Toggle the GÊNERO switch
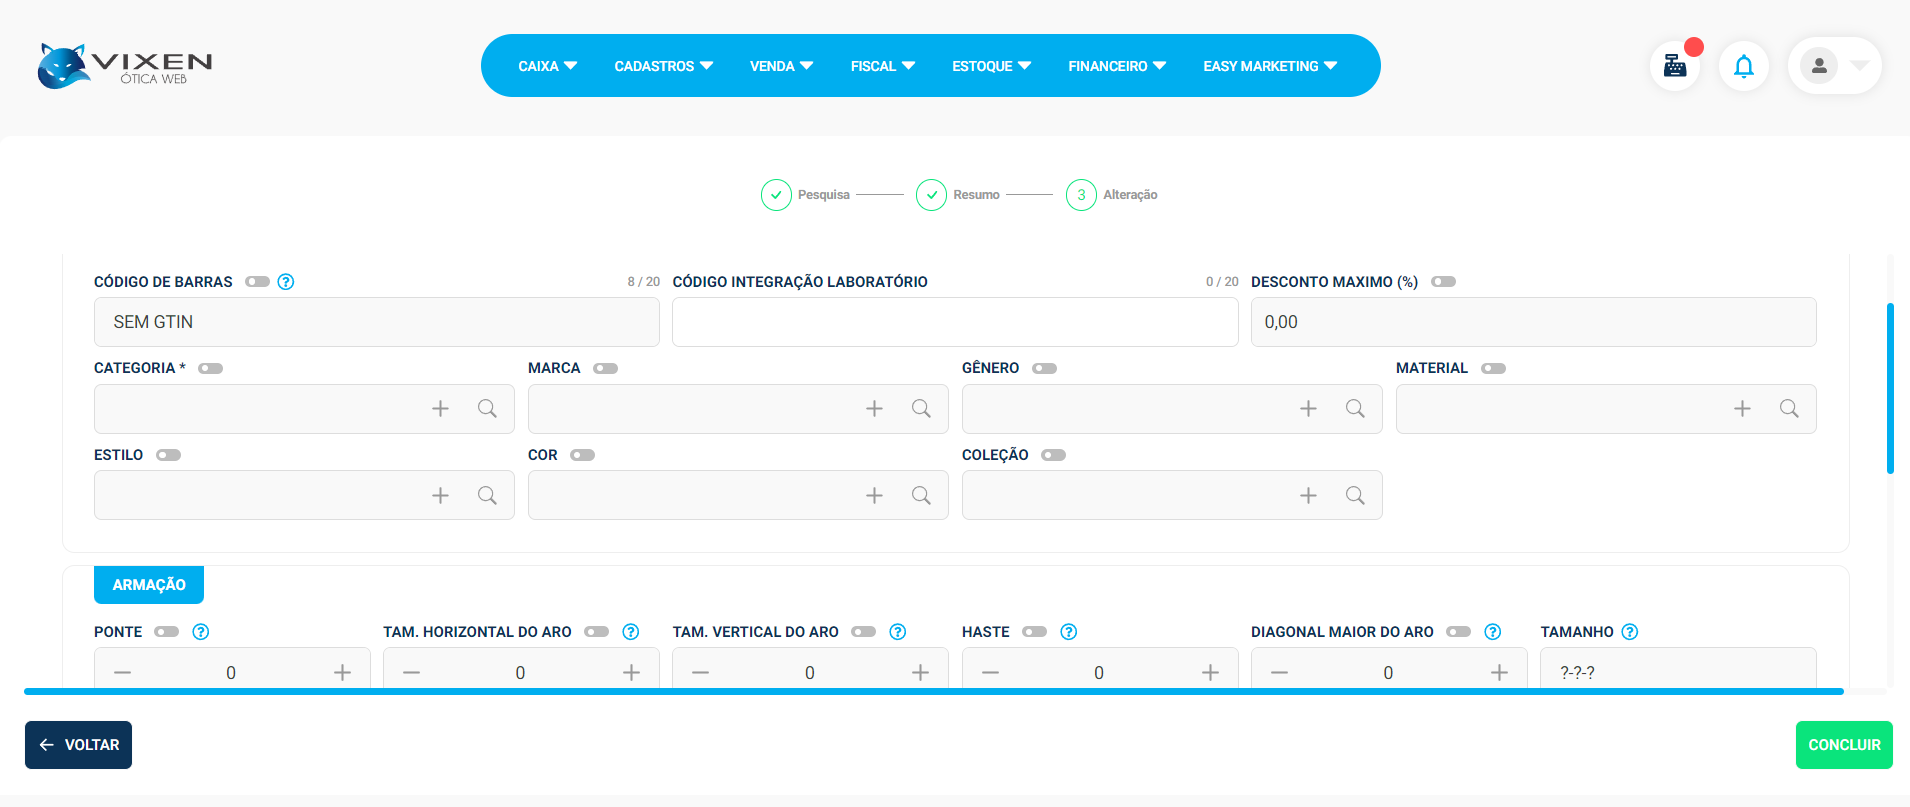 pos(1044,369)
